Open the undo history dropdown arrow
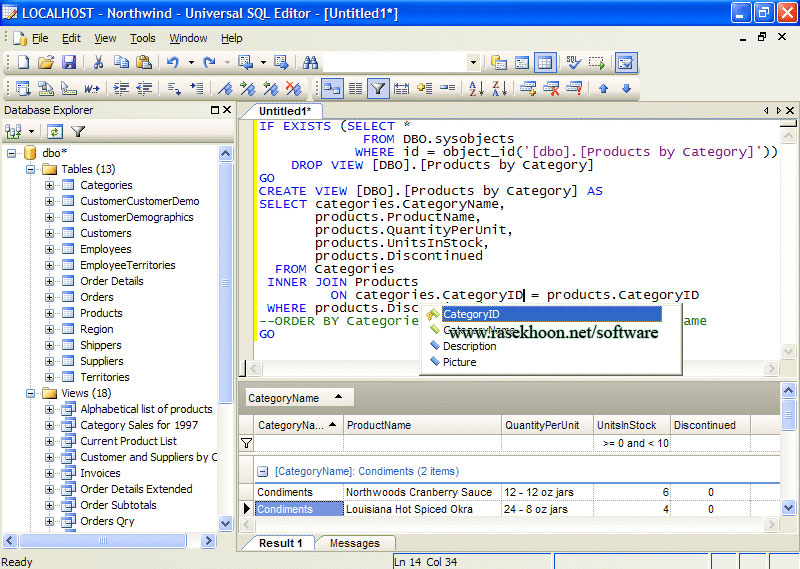This screenshot has width=800, height=569. tap(191, 62)
